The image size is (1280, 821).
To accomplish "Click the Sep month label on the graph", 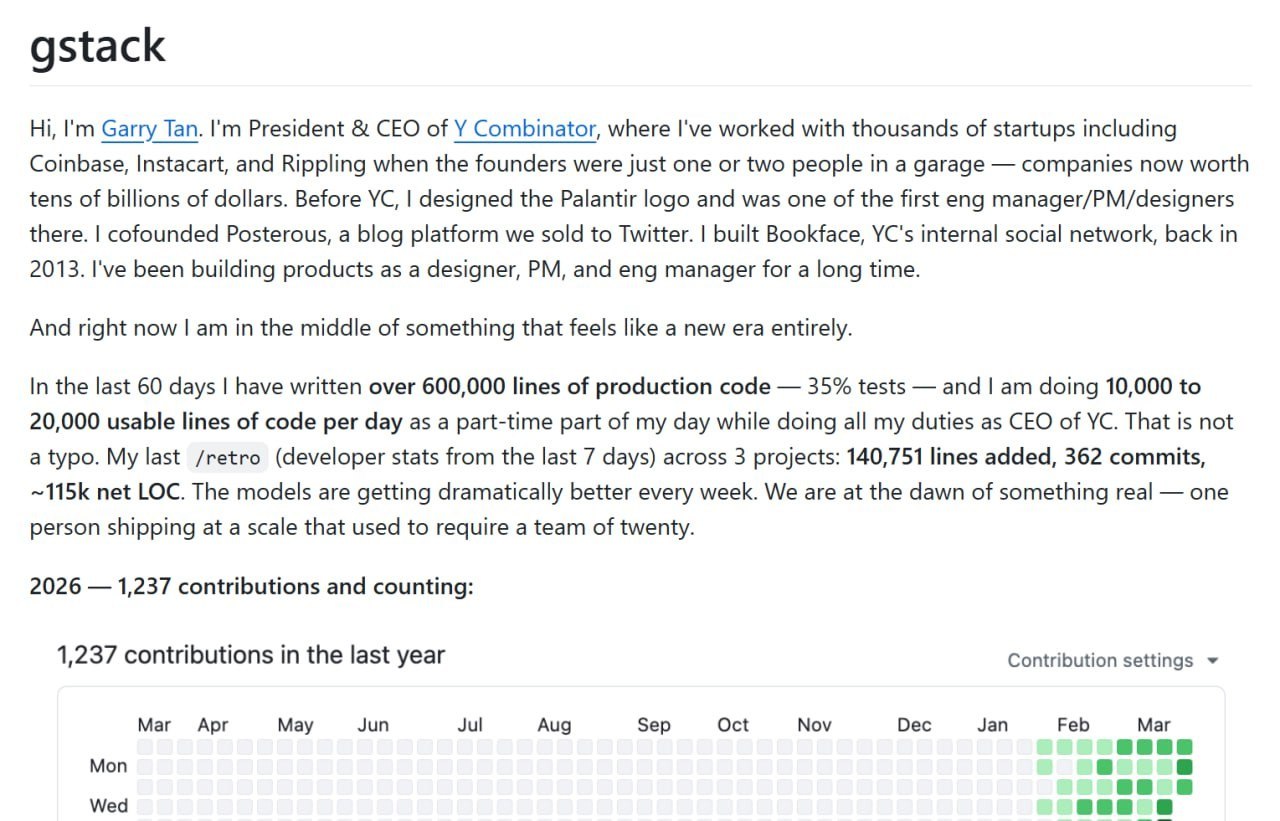I will coord(654,725).
